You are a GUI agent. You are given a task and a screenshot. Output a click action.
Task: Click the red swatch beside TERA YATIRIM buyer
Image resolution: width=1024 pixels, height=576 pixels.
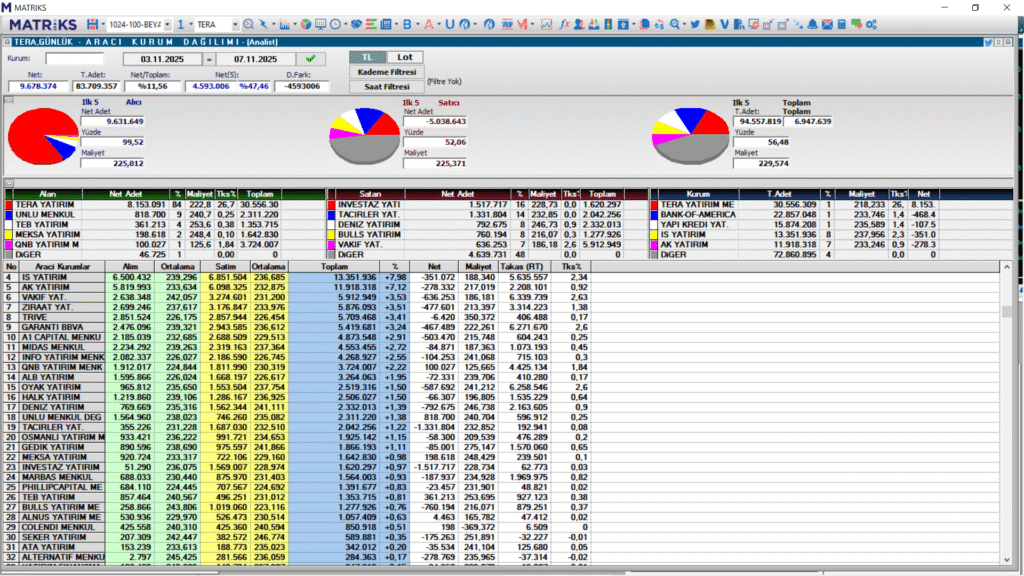click(x=8, y=204)
